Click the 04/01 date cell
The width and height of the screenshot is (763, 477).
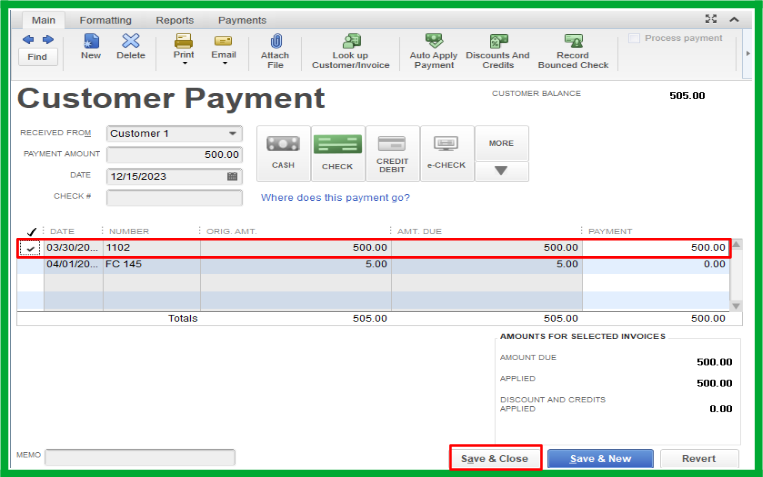coord(73,264)
